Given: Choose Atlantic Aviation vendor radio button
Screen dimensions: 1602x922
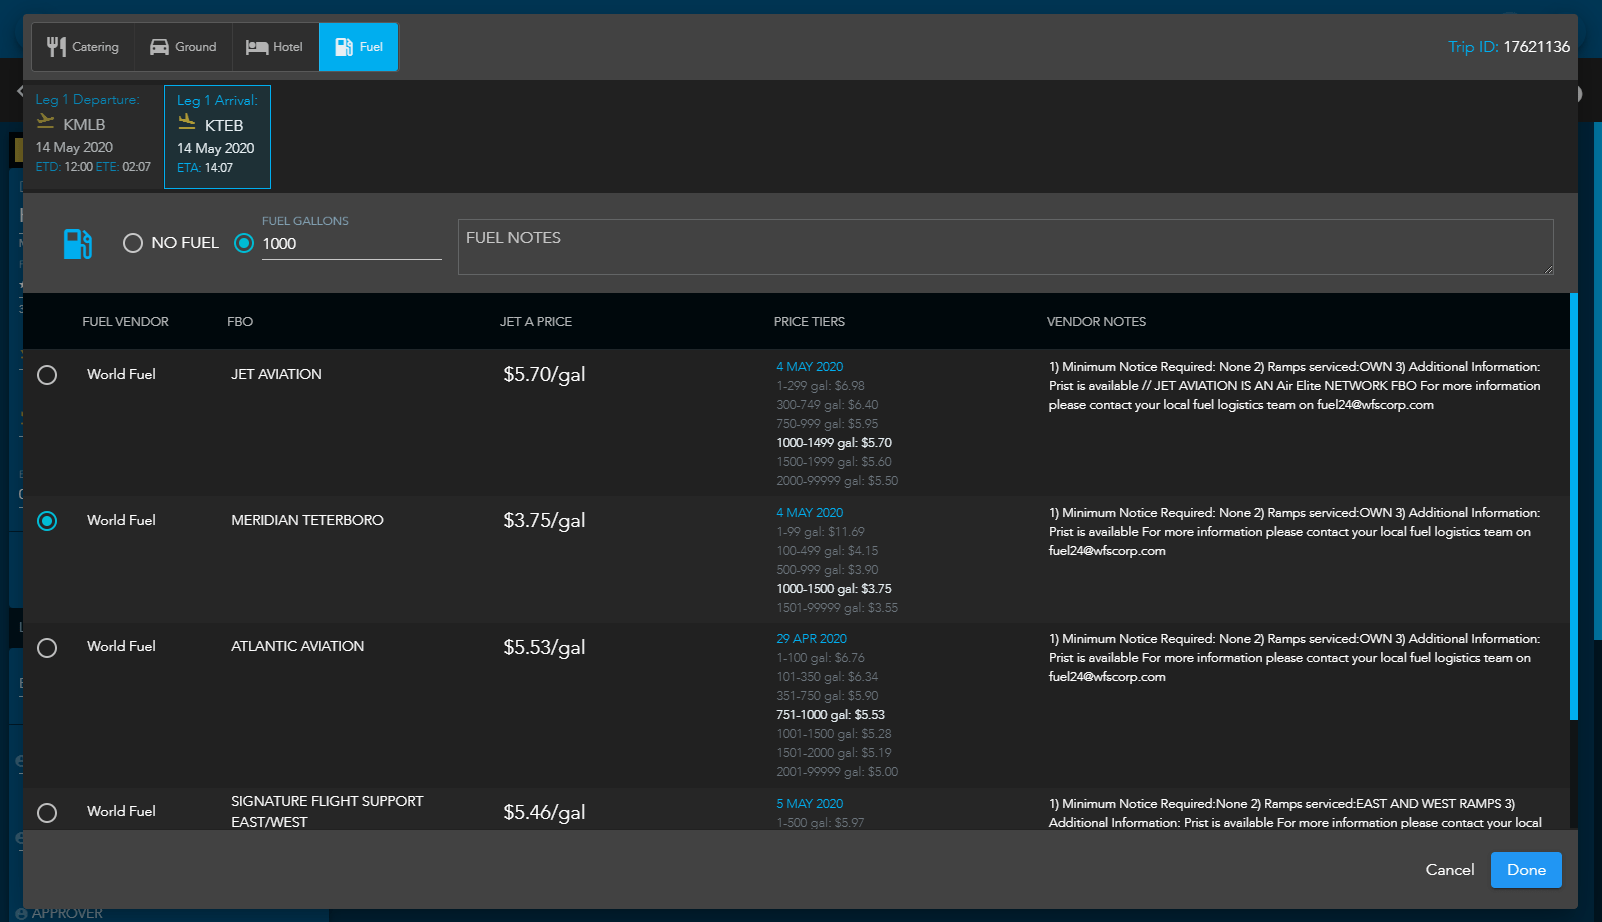Looking at the screenshot, I should point(47,648).
